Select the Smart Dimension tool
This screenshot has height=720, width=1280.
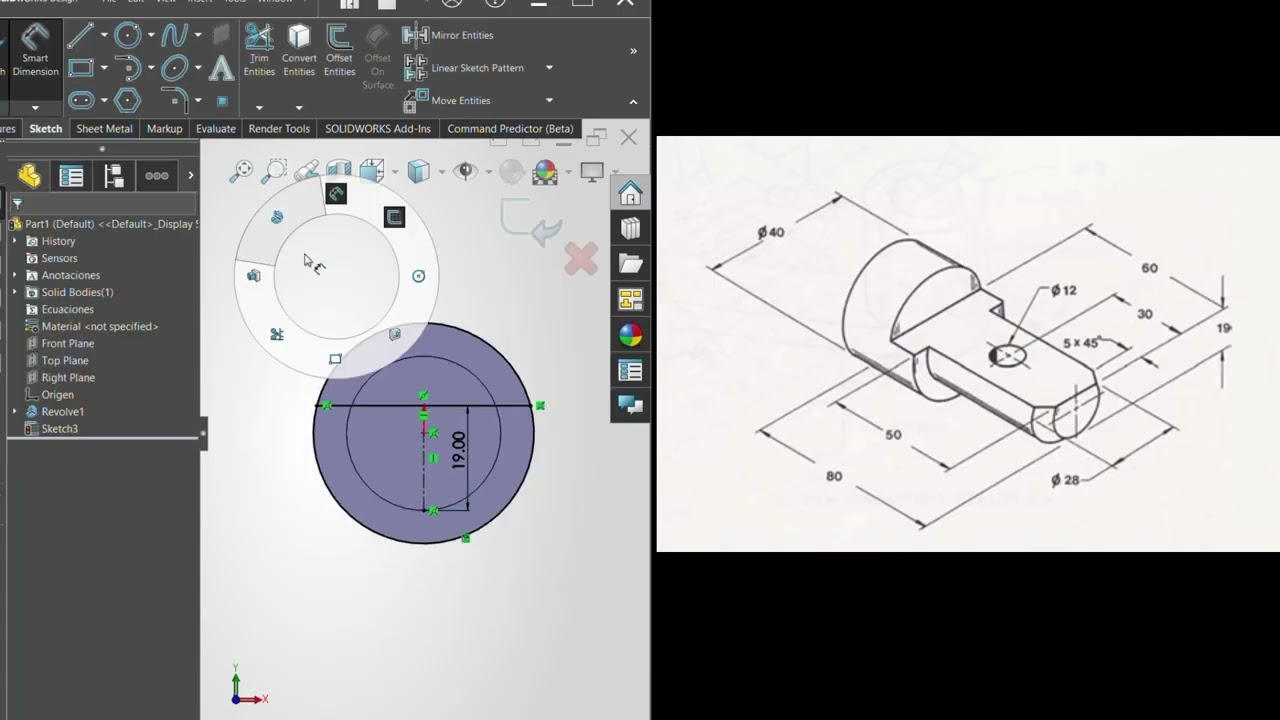coord(35,50)
